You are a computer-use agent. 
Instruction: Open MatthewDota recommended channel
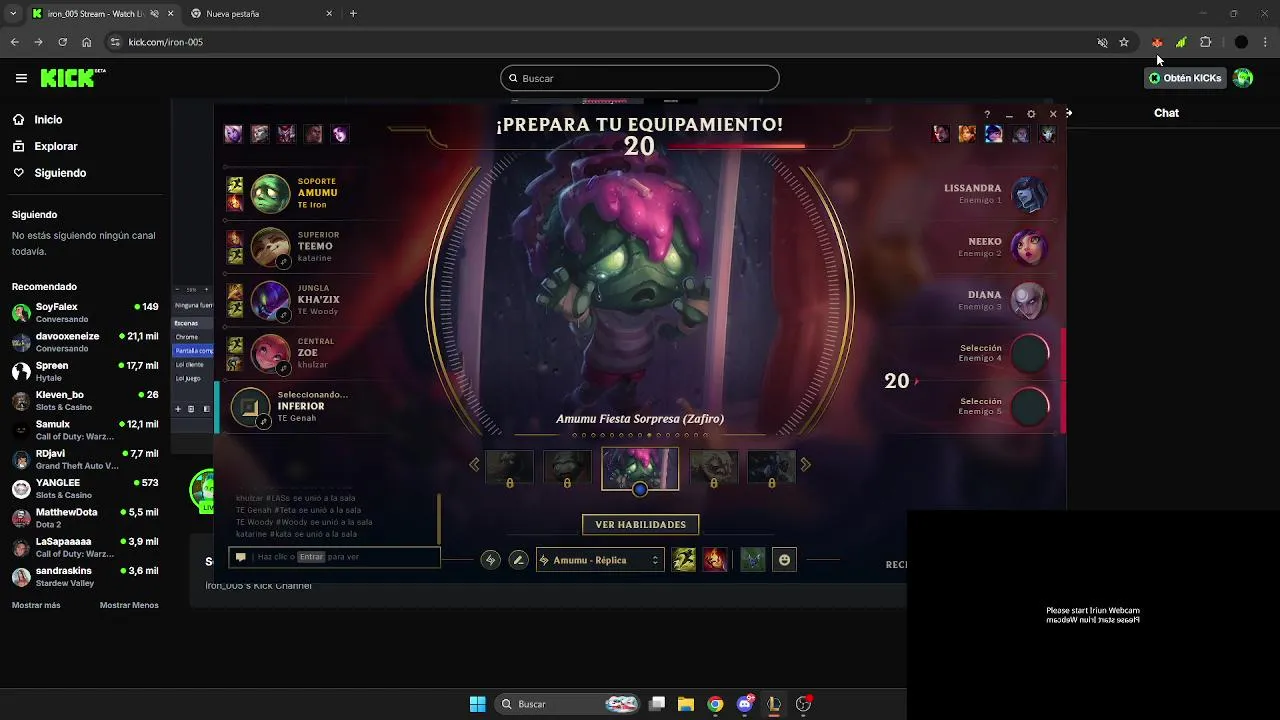pyautogui.click(x=85, y=518)
